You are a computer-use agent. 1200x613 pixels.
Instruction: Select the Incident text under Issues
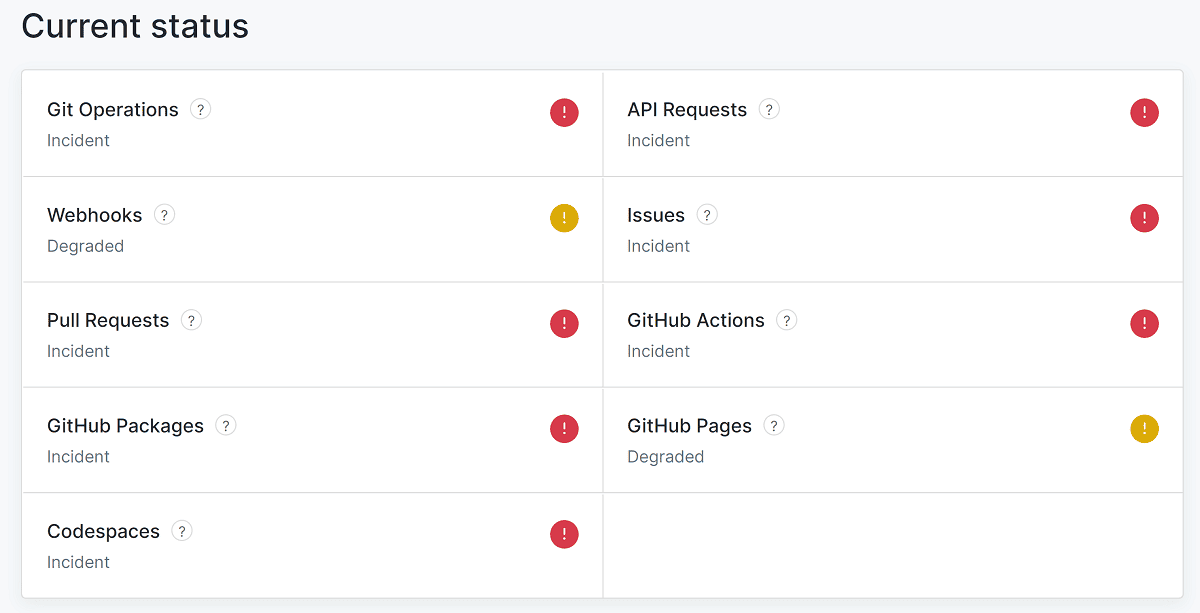[658, 246]
